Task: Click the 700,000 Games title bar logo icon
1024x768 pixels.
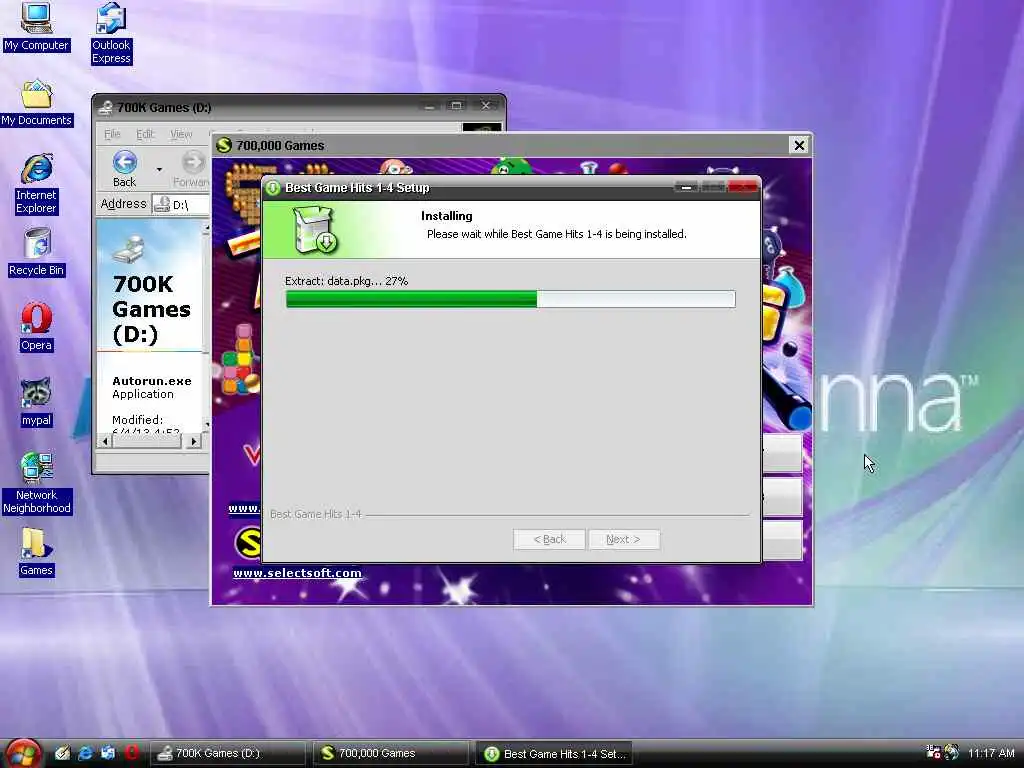Action: pos(224,145)
